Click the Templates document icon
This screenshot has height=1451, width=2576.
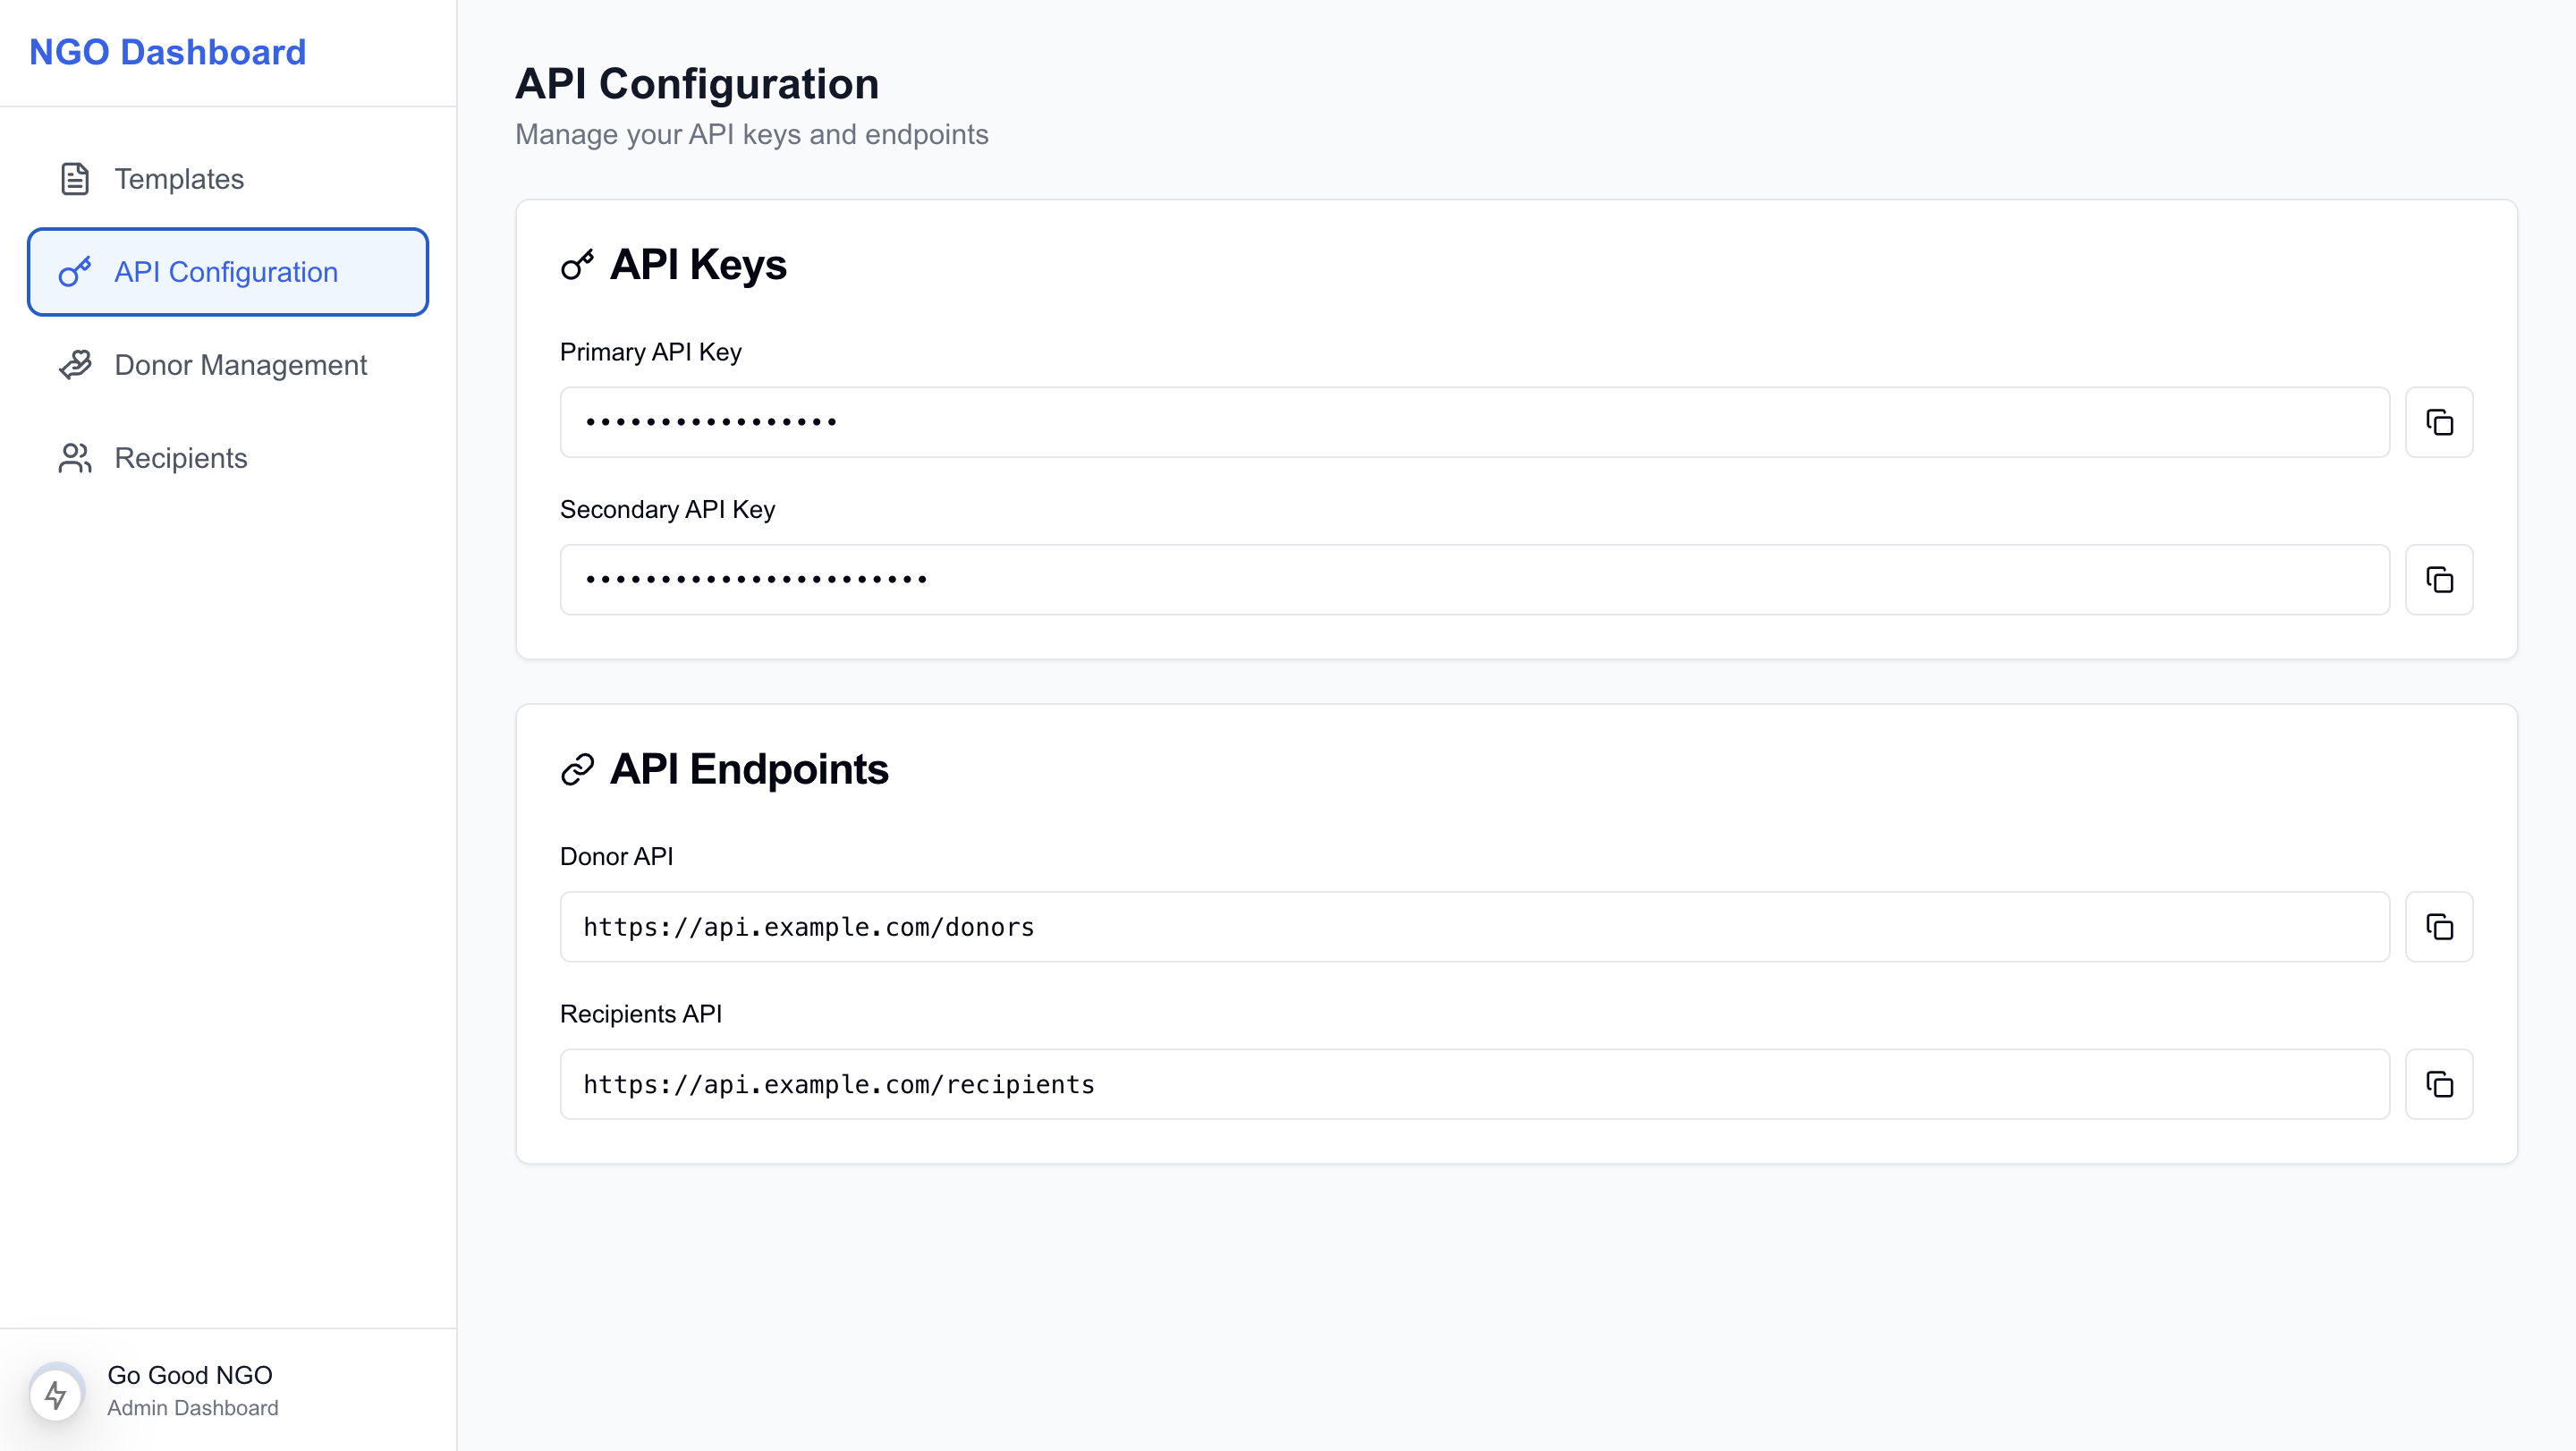75,179
